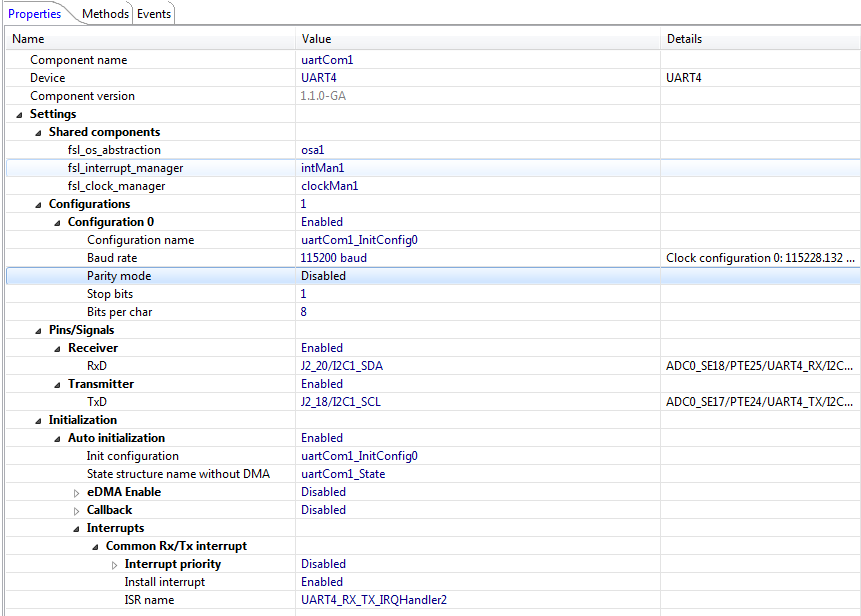Image resolution: width=861 pixels, height=616 pixels.
Task: Toggle the Receiver Enabled setting
Action: (x=321, y=348)
